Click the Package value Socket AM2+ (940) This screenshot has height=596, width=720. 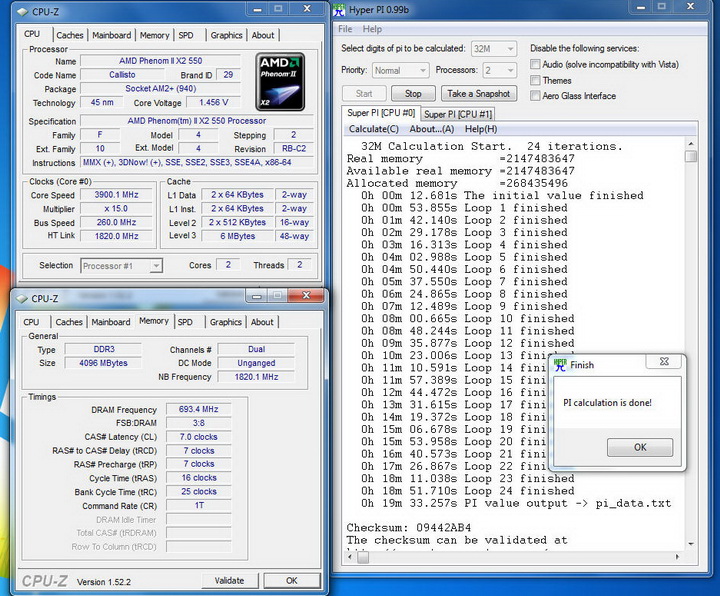tap(161, 89)
